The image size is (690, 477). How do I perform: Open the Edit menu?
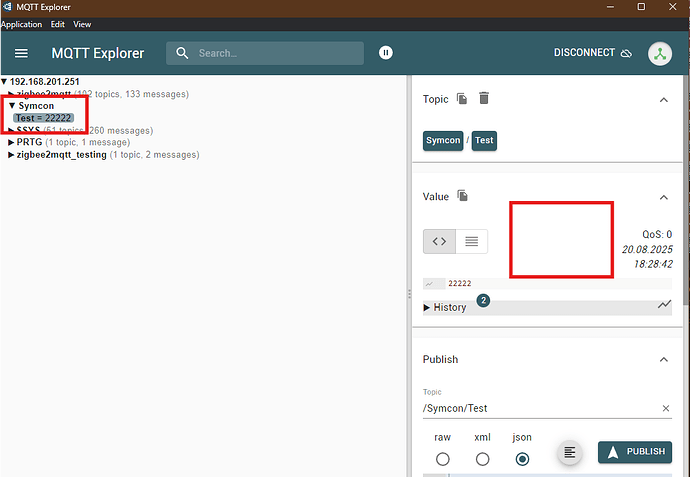pos(58,24)
